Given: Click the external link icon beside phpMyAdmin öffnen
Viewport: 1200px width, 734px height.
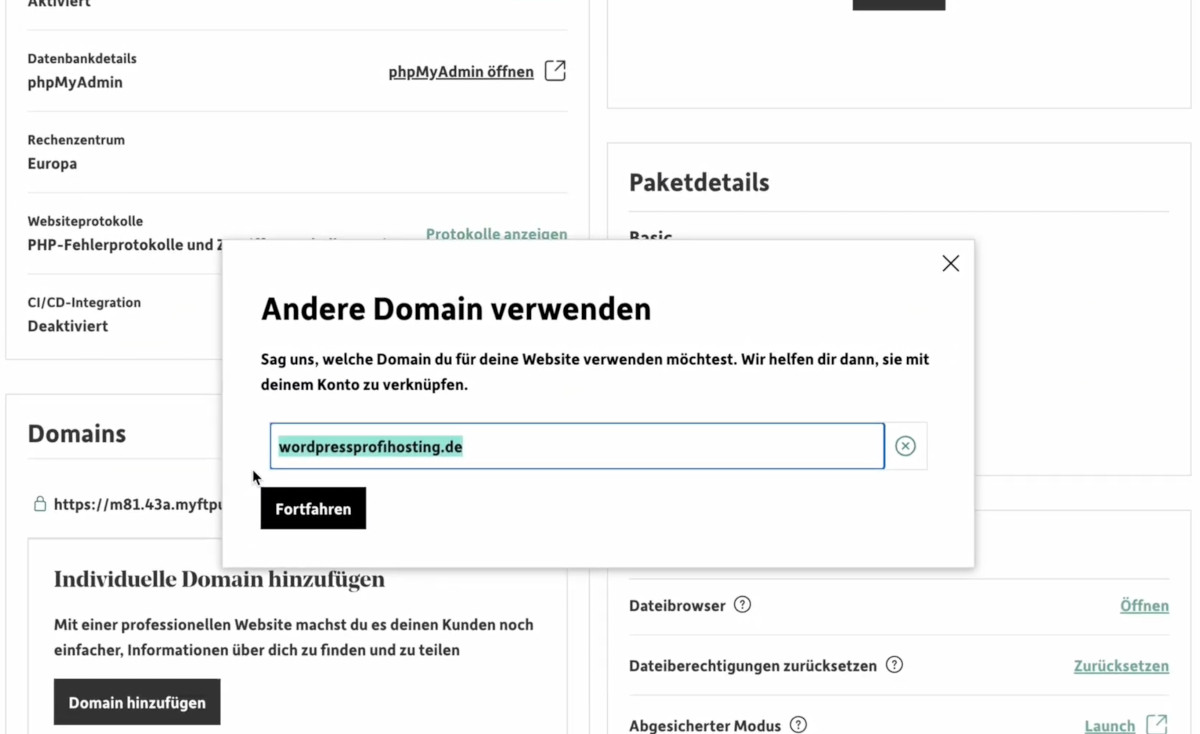Looking at the screenshot, I should click(x=555, y=71).
